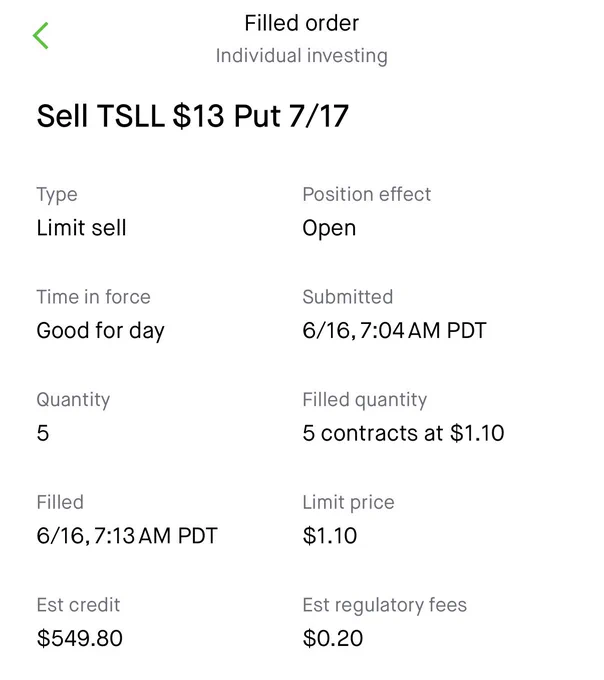Tap the Individual investing subtitle

click(x=302, y=56)
